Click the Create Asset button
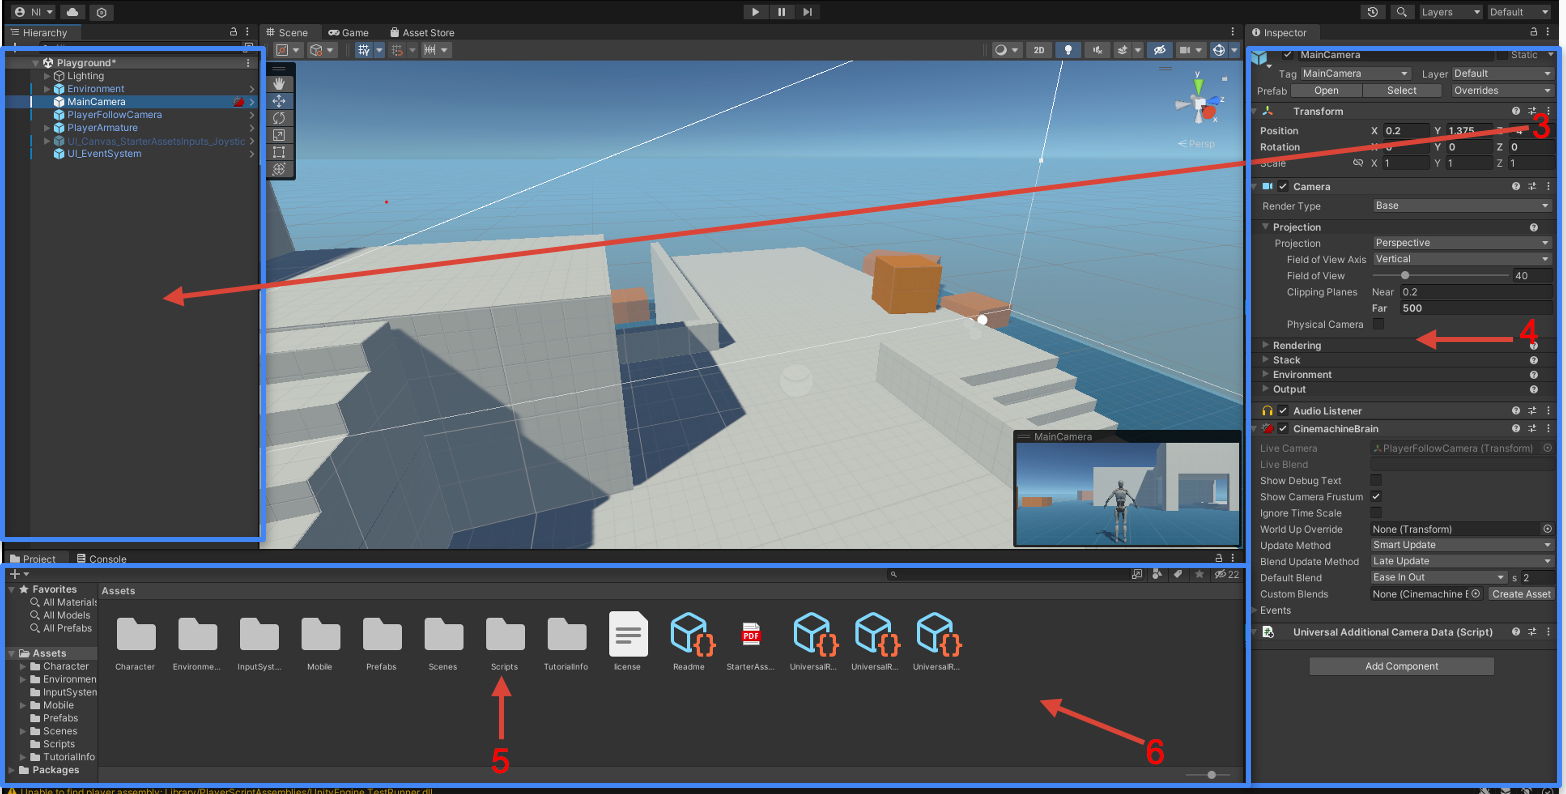Image resolution: width=1566 pixels, height=794 pixels. pyautogui.click(x=1520, y=594)
